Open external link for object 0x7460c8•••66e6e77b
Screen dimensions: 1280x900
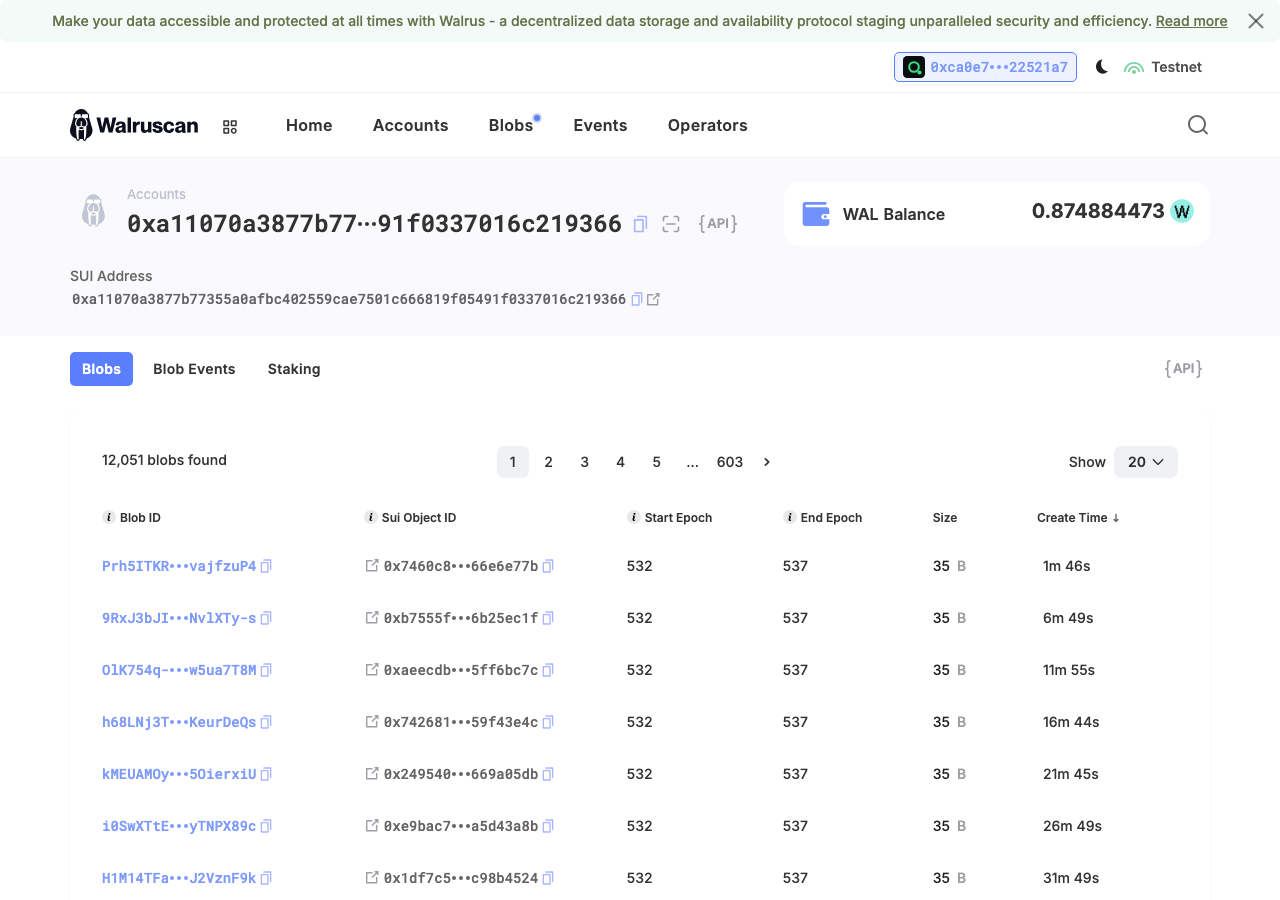[x=372, y=566]
